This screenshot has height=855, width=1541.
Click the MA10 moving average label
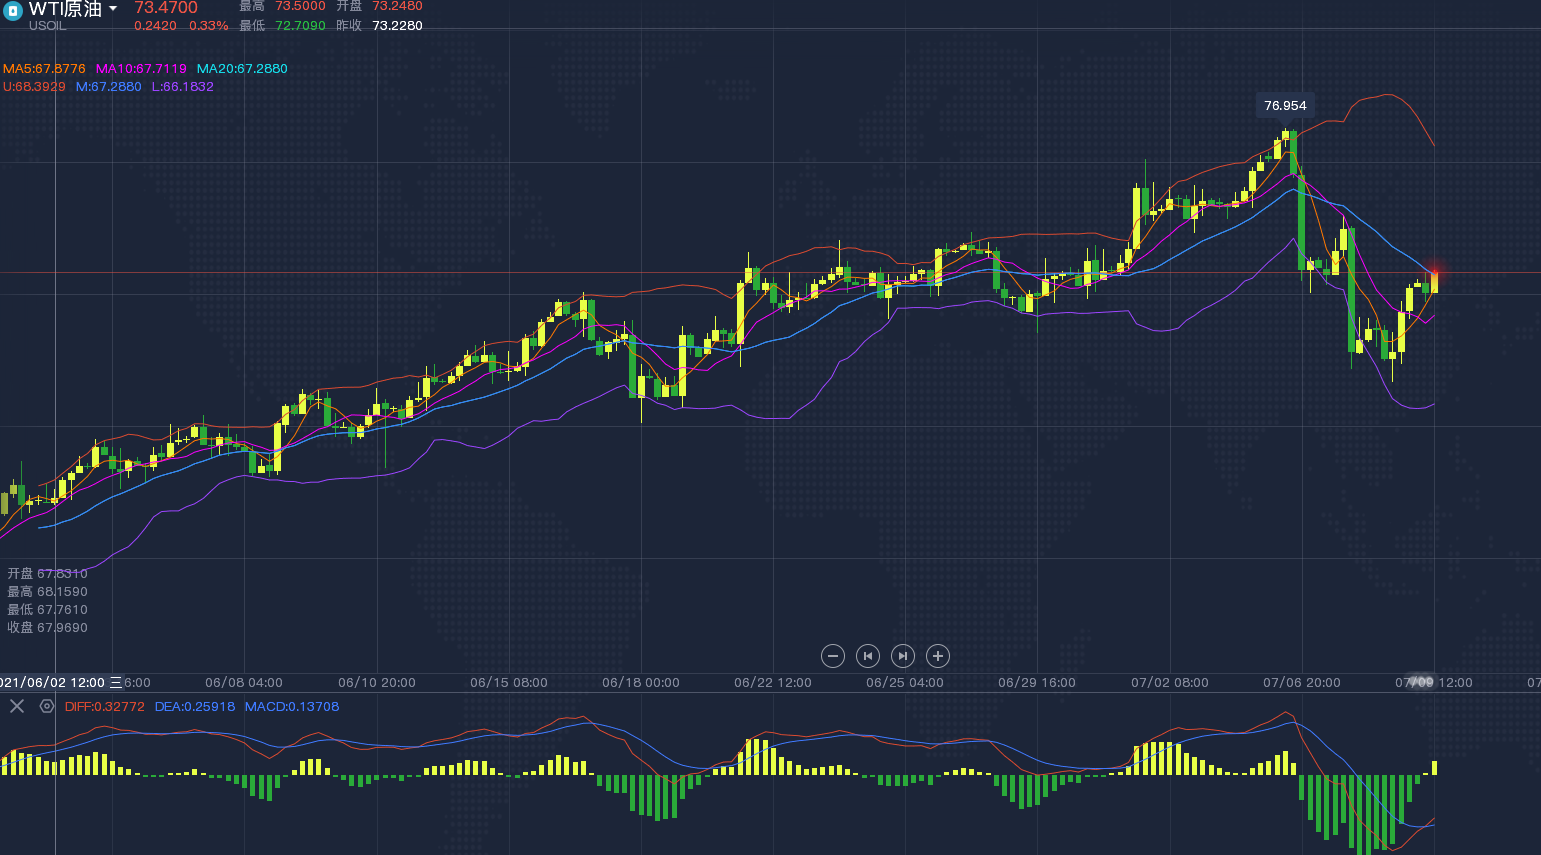[x=141, y=69]
